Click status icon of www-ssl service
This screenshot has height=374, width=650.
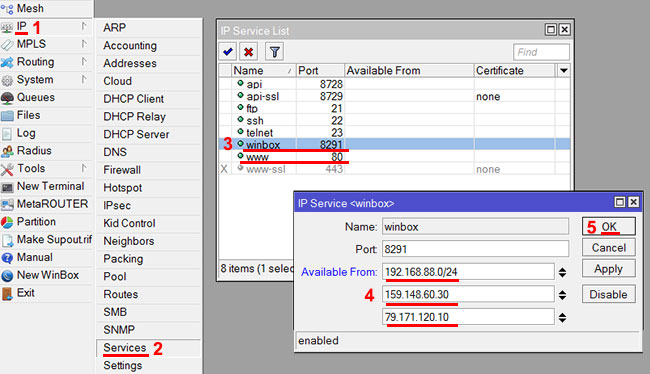(240, 168)
